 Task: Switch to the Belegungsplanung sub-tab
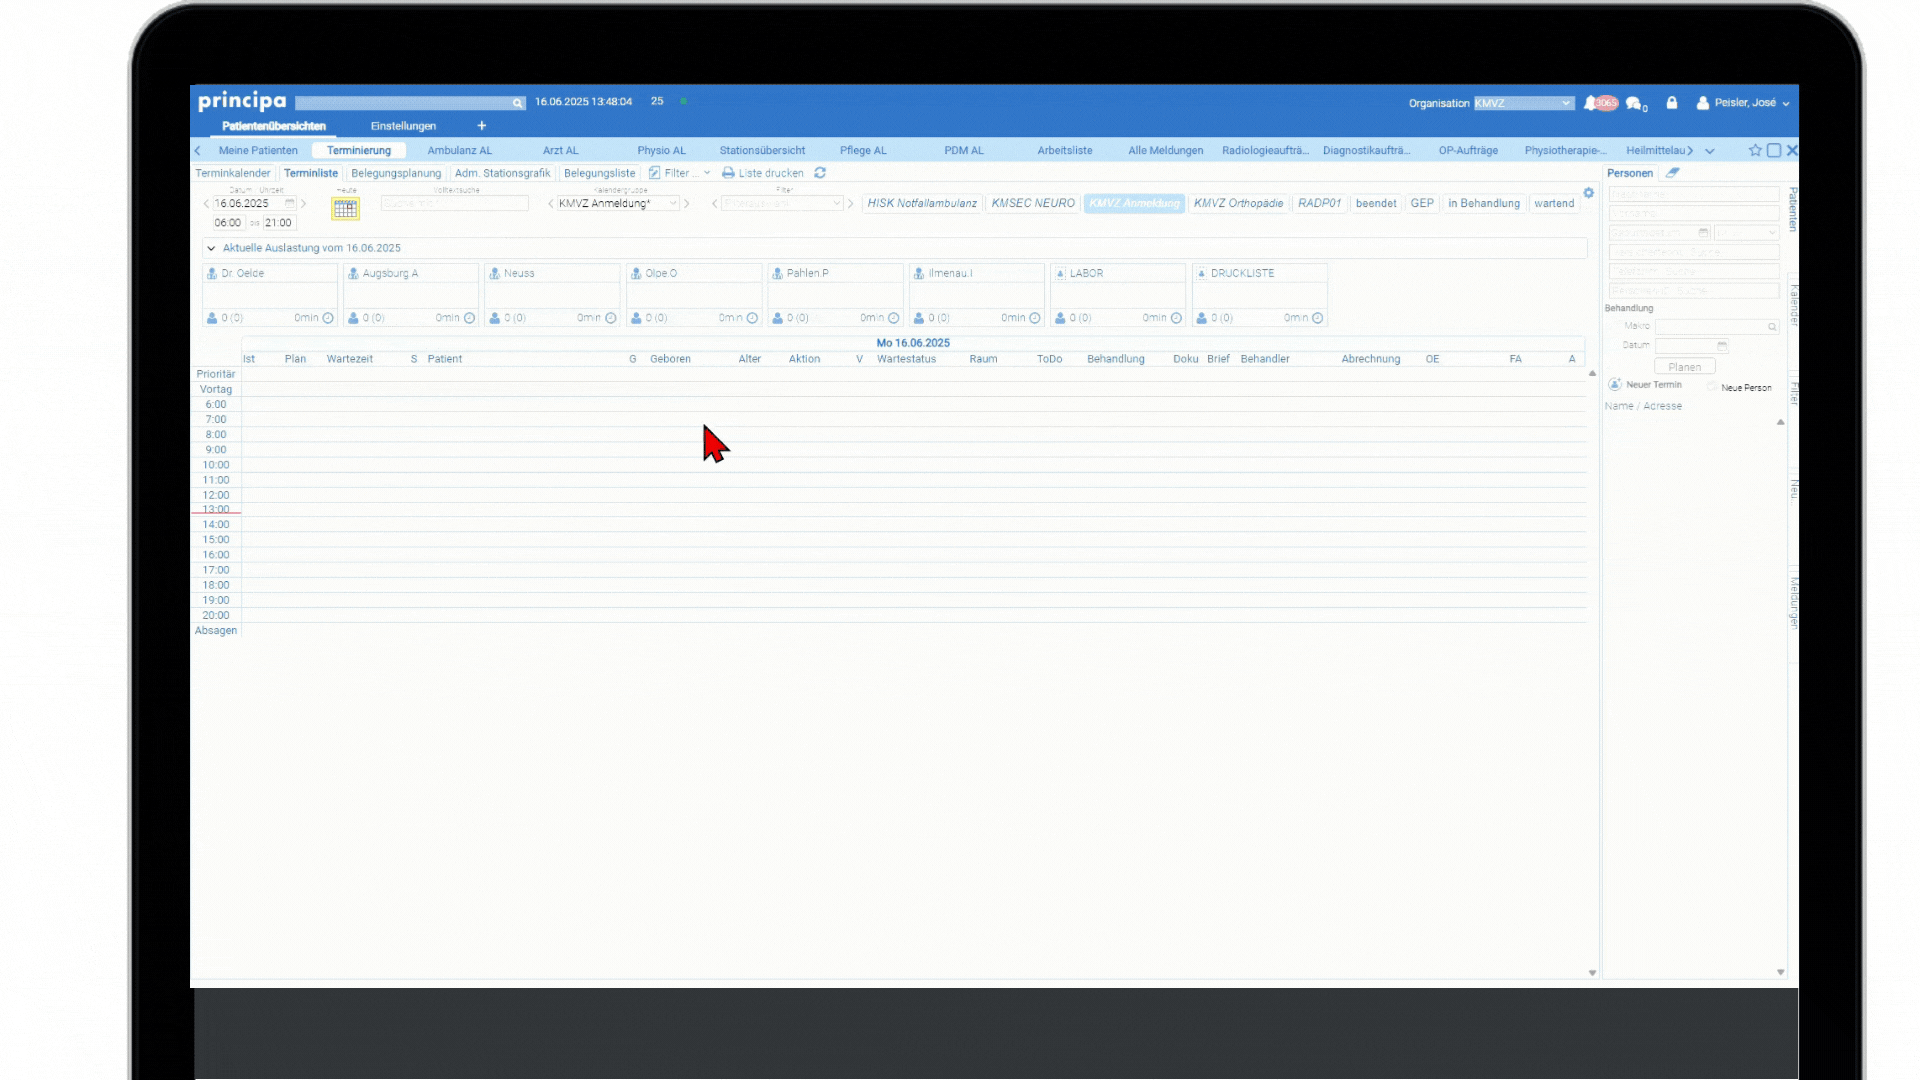pos(396,173)
